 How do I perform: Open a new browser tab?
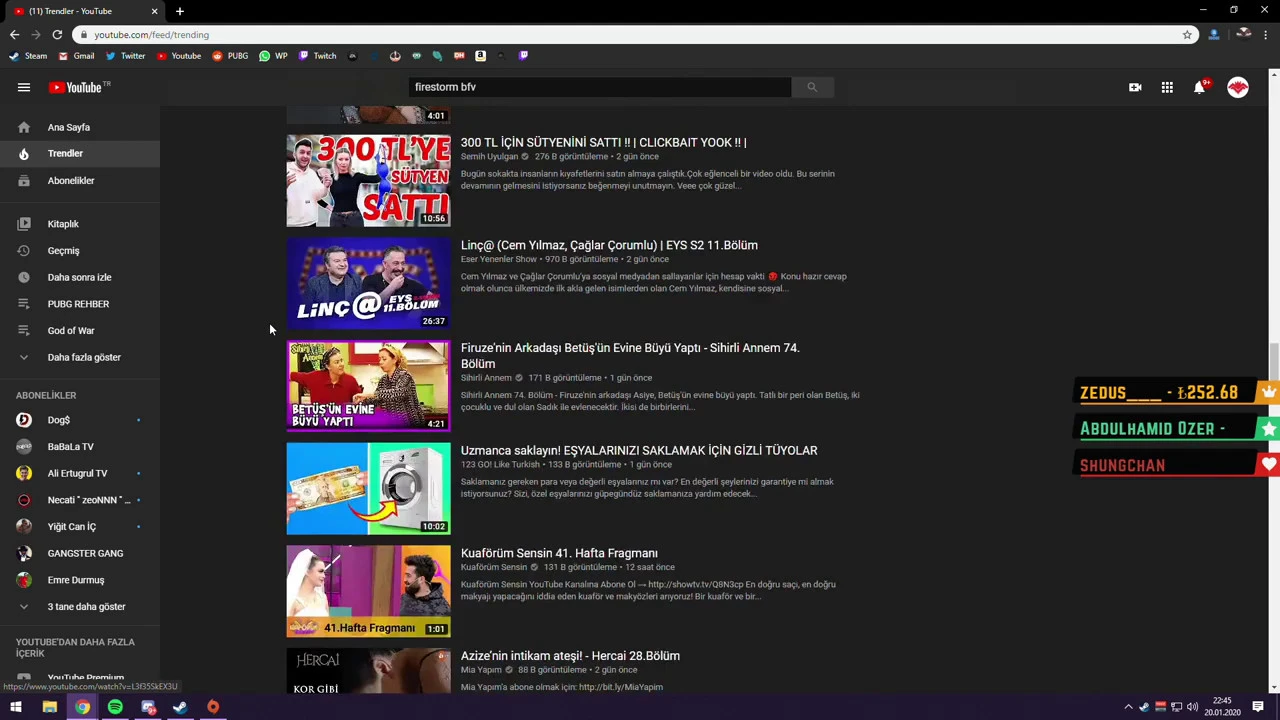tap(180, 11)
